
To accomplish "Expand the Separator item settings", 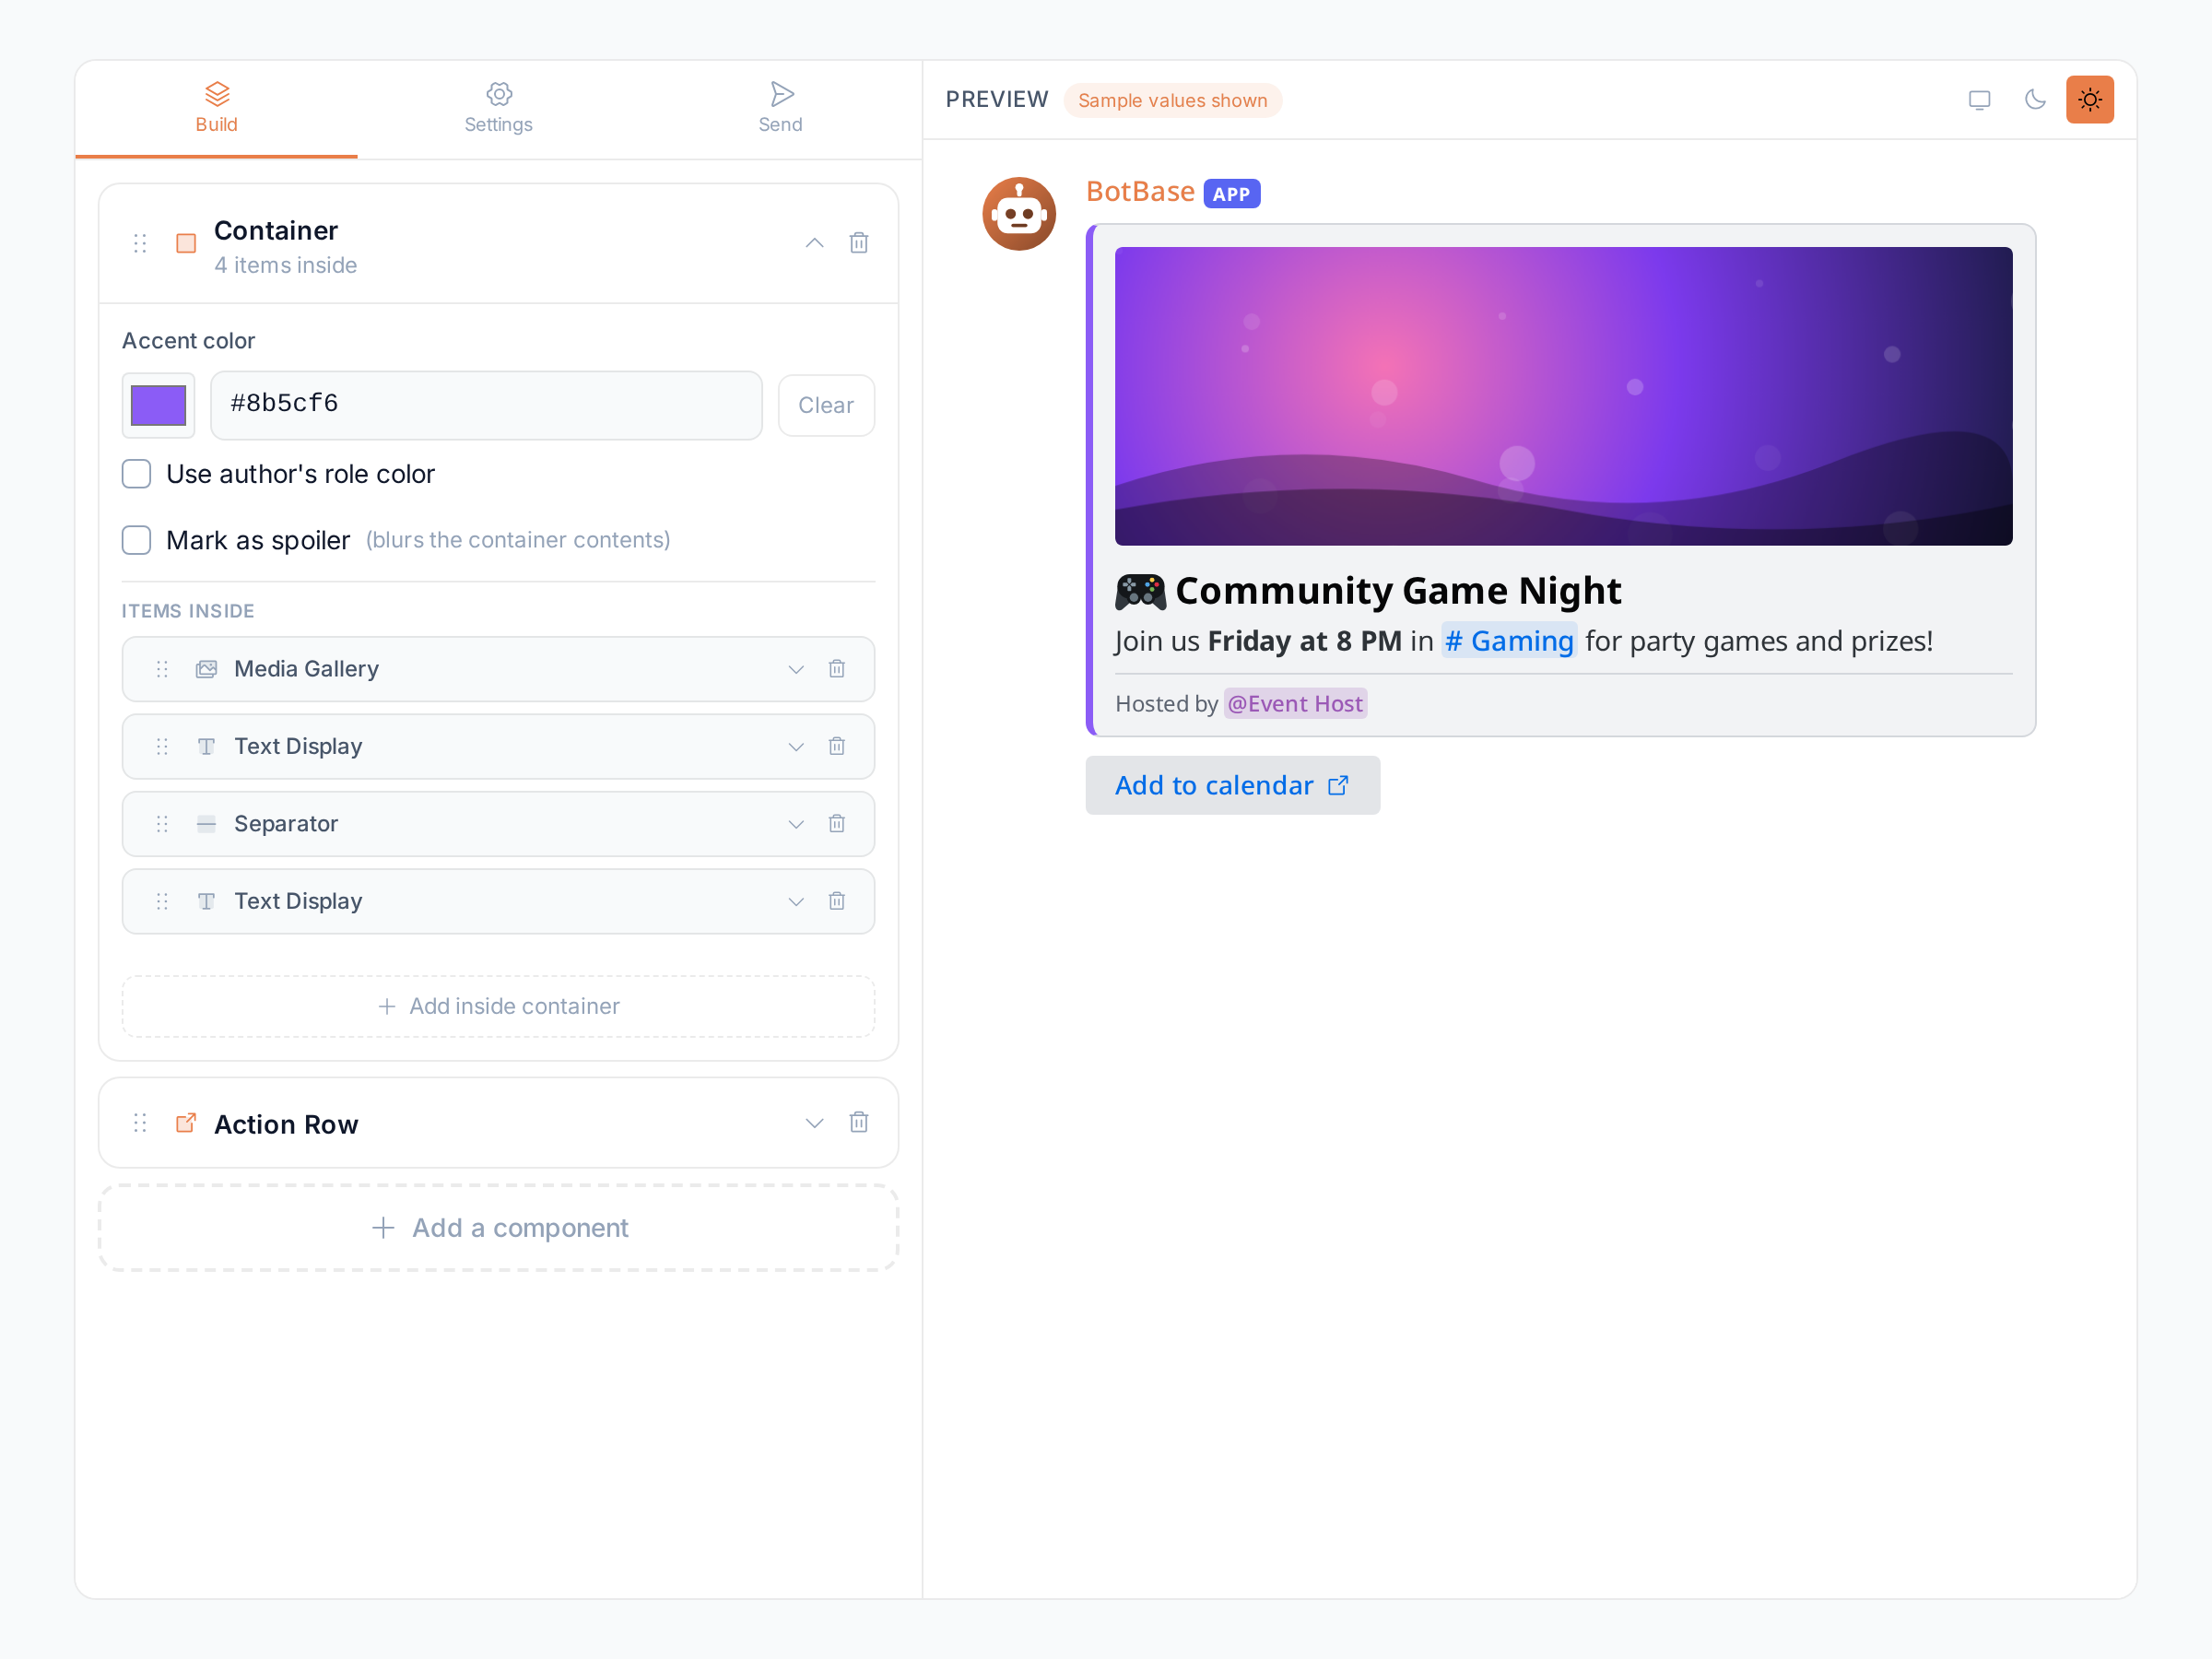I will click(795, 824).
